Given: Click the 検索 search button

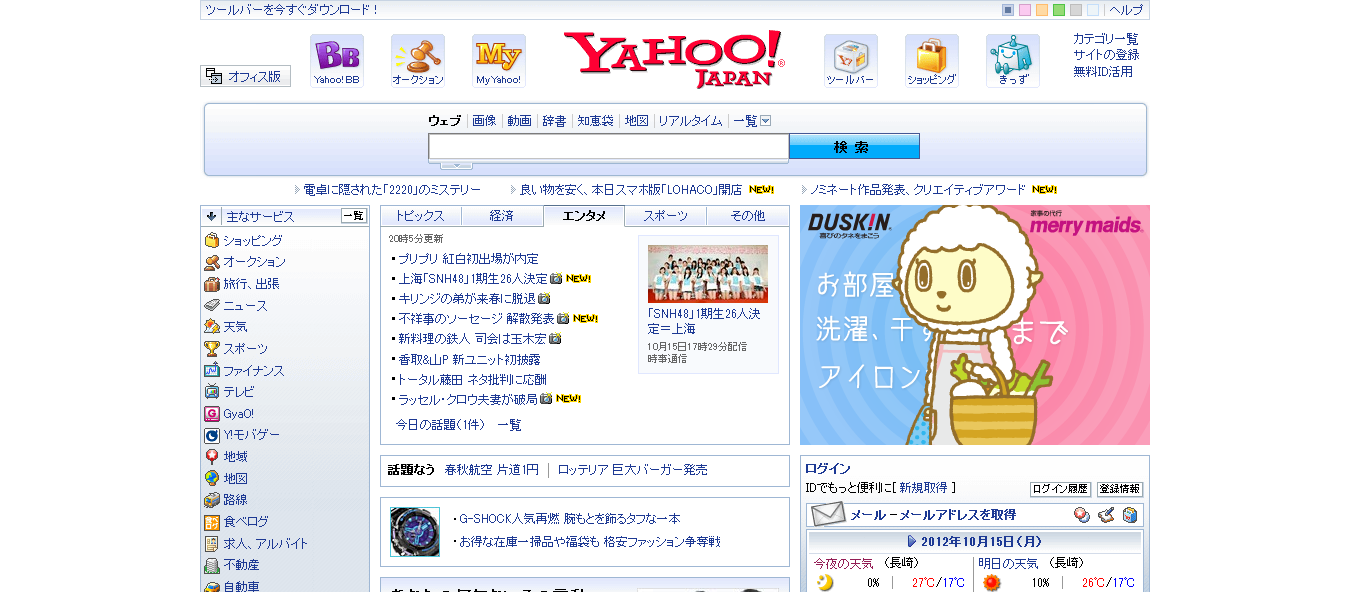Looking at the screenshot, I should pyautogui.click(x=854, y=146).
